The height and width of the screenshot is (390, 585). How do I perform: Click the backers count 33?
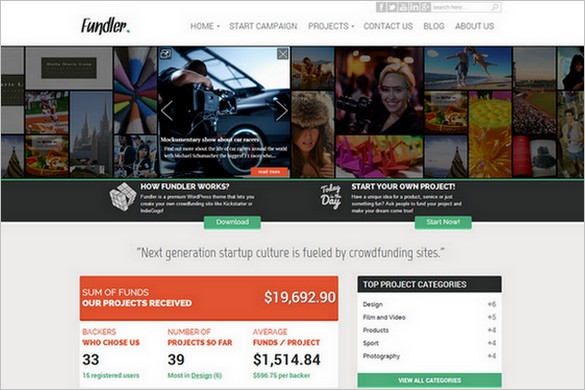click(x=91, y=360)
